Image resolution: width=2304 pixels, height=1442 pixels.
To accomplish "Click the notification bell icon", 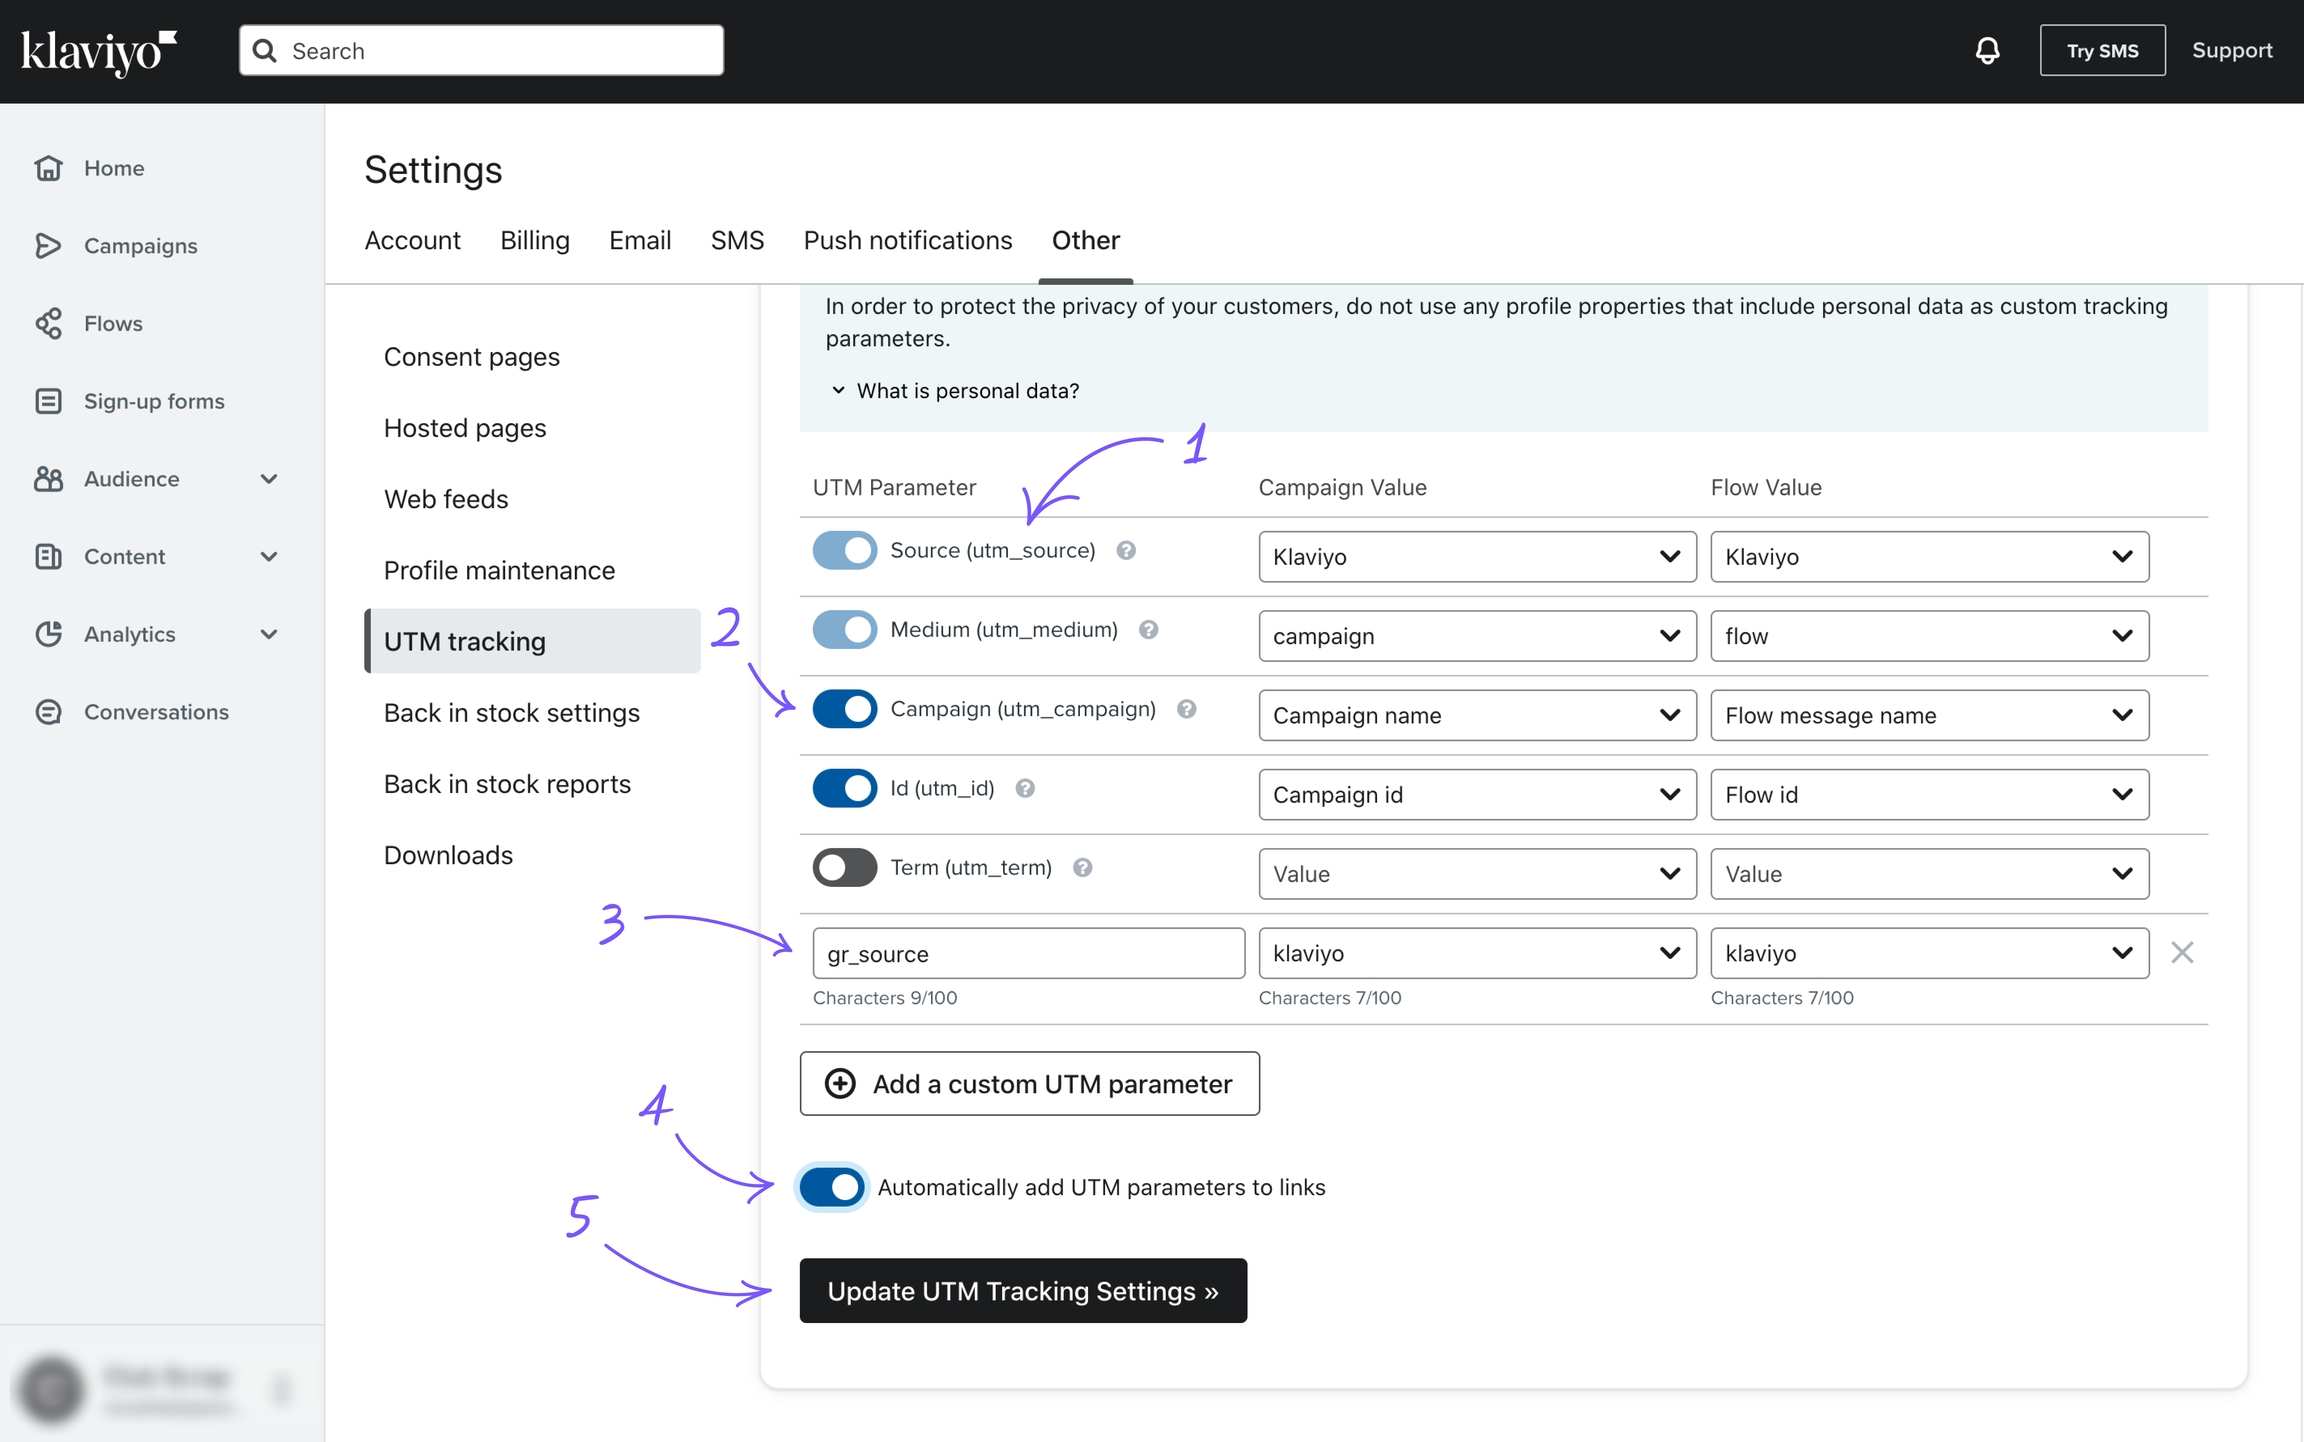I will (1987, 51).
